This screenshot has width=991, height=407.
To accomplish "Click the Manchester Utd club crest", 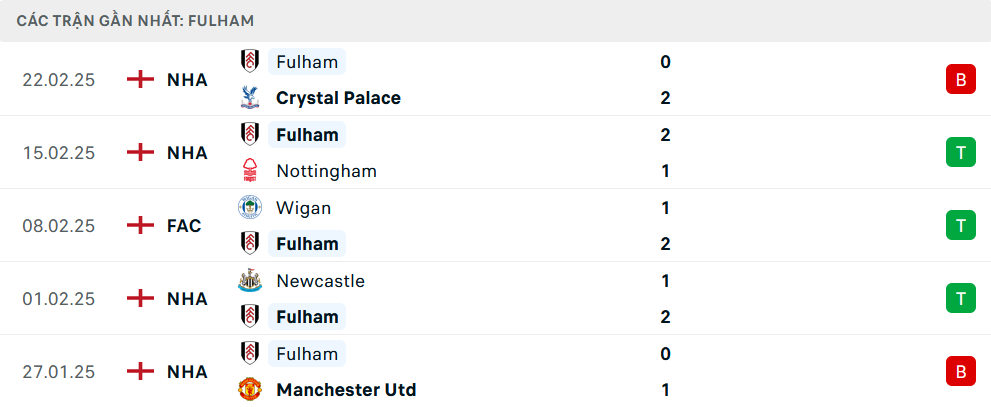I will pos(249,390).
